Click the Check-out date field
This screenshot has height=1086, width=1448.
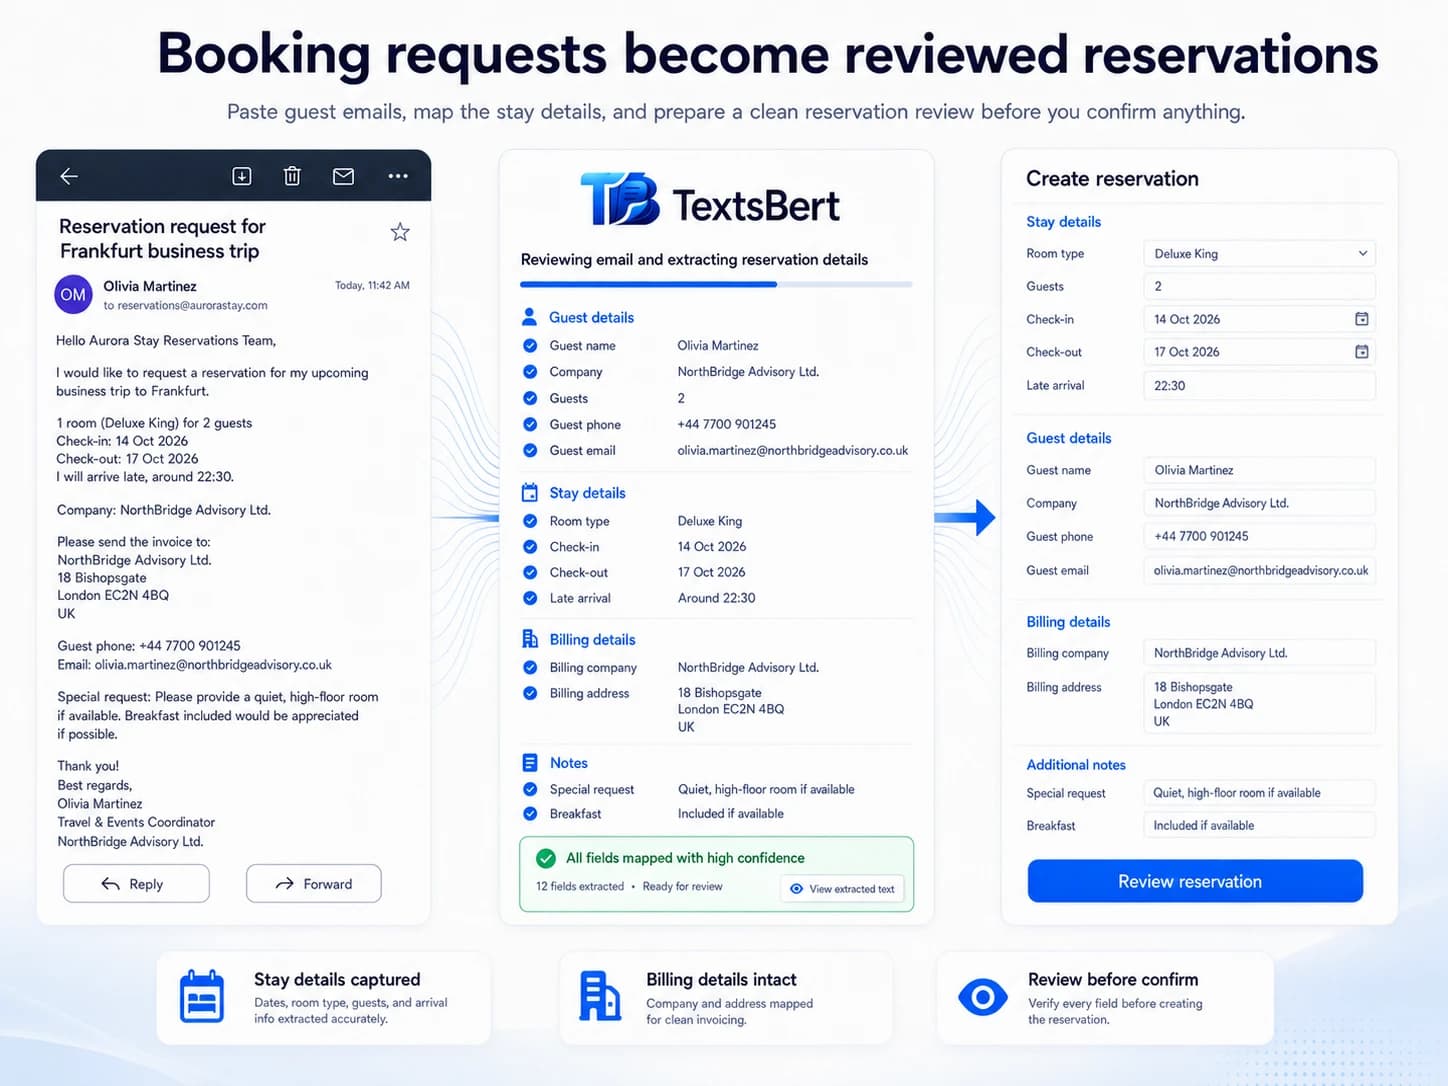click(x=1259, y=352)
